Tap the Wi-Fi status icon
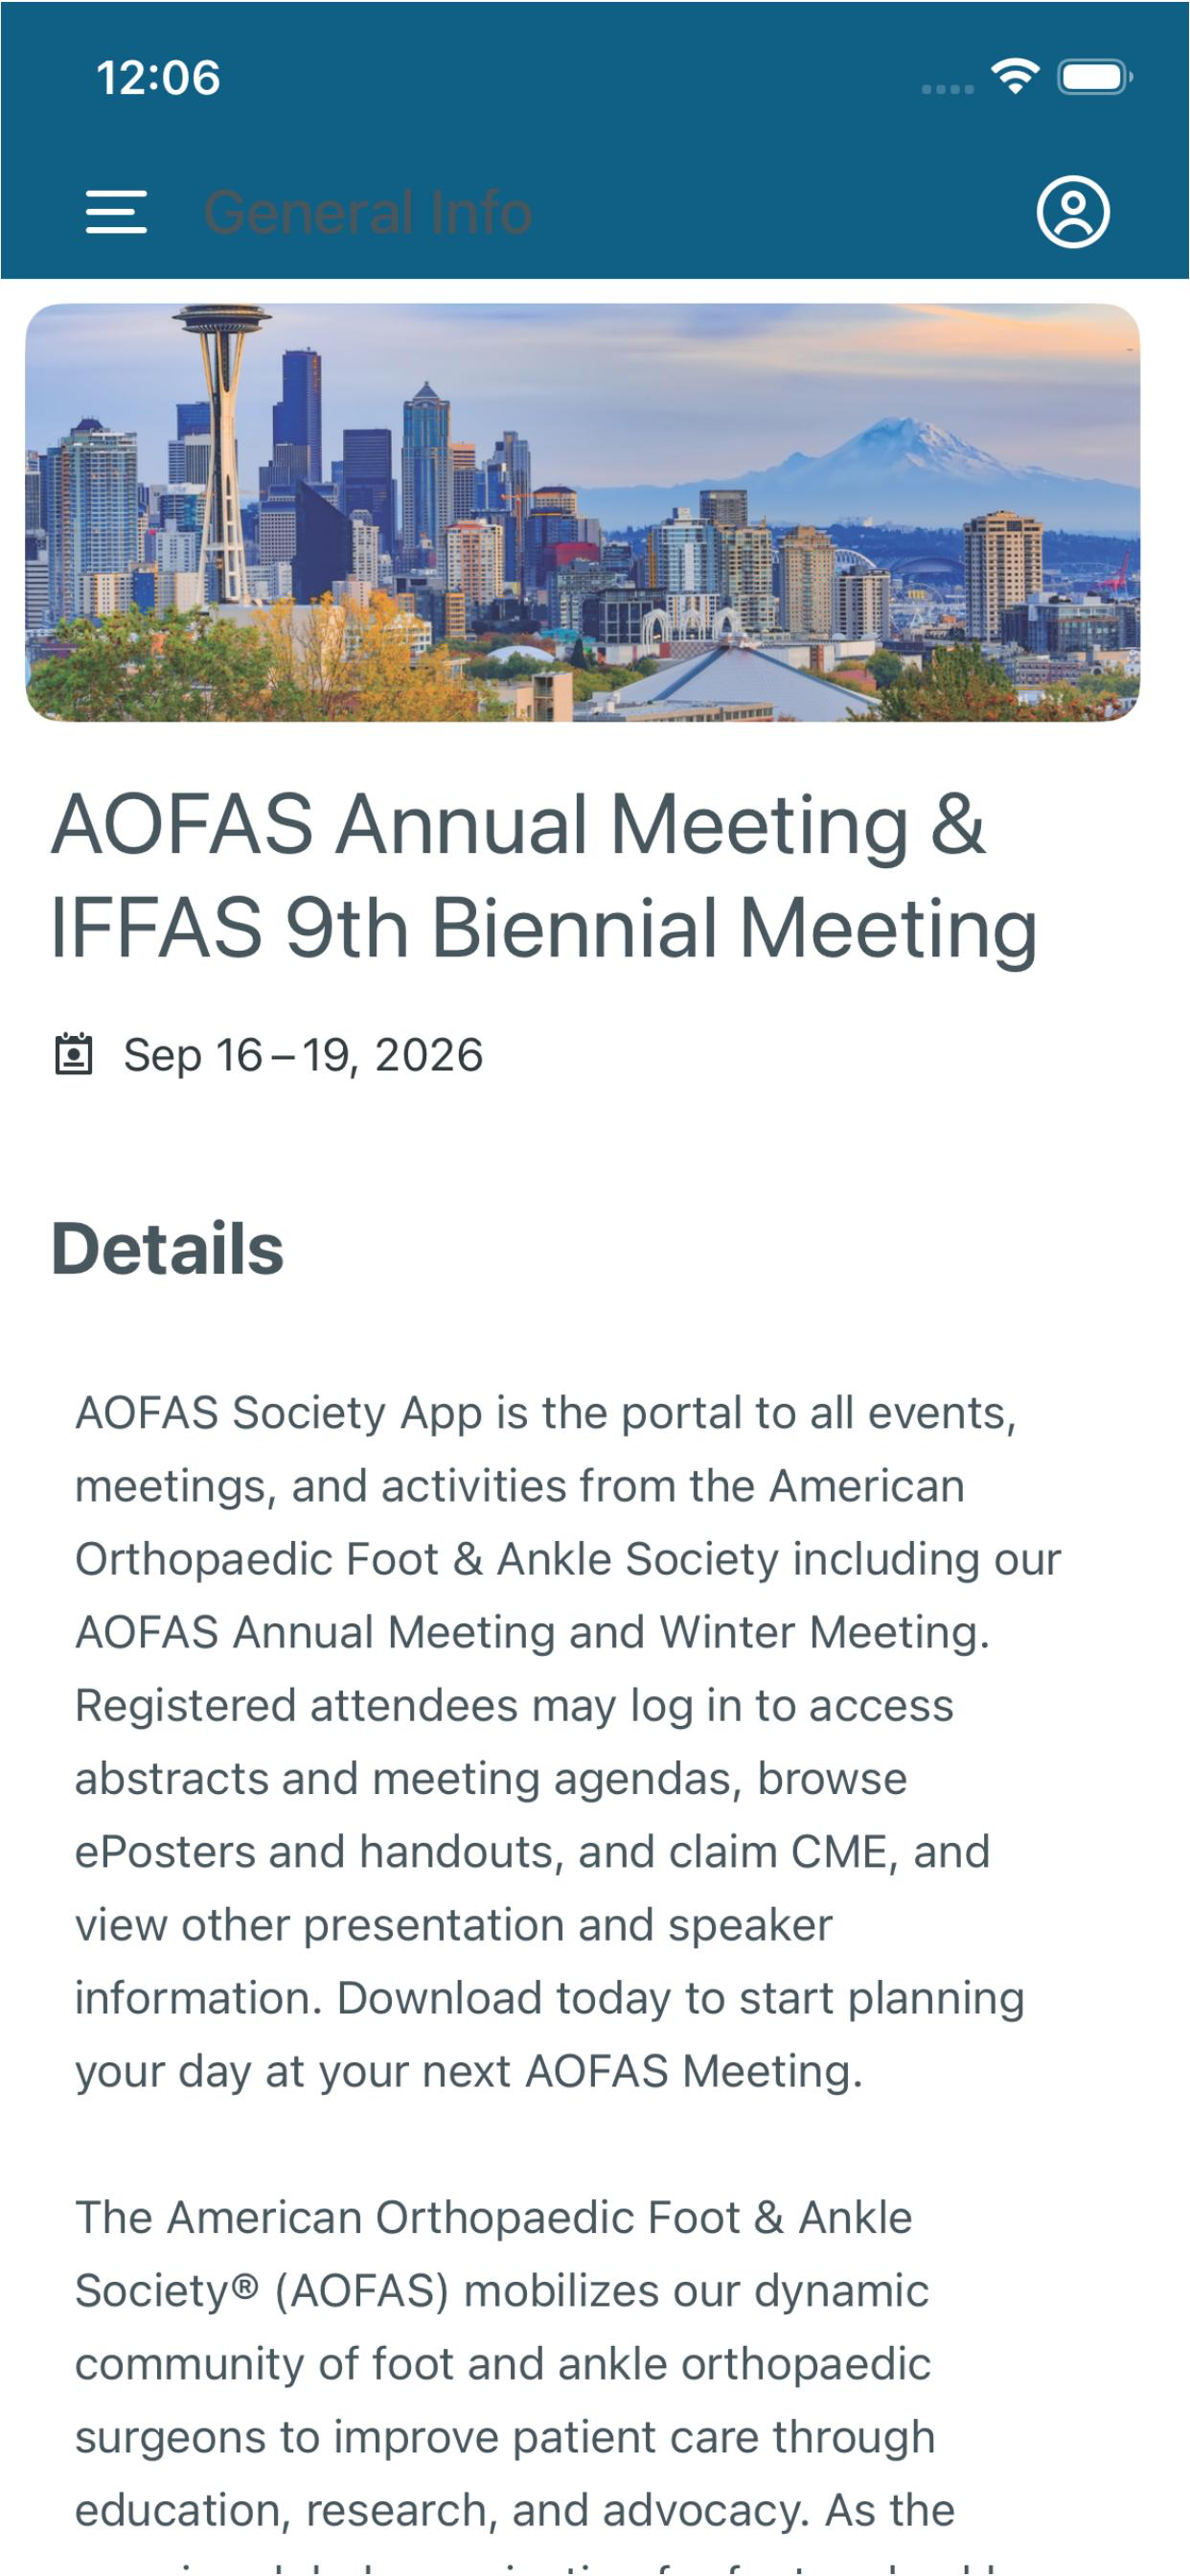Viewport: 1190px width, 2576px height. pyautogui.click(x=1015, y=76)
